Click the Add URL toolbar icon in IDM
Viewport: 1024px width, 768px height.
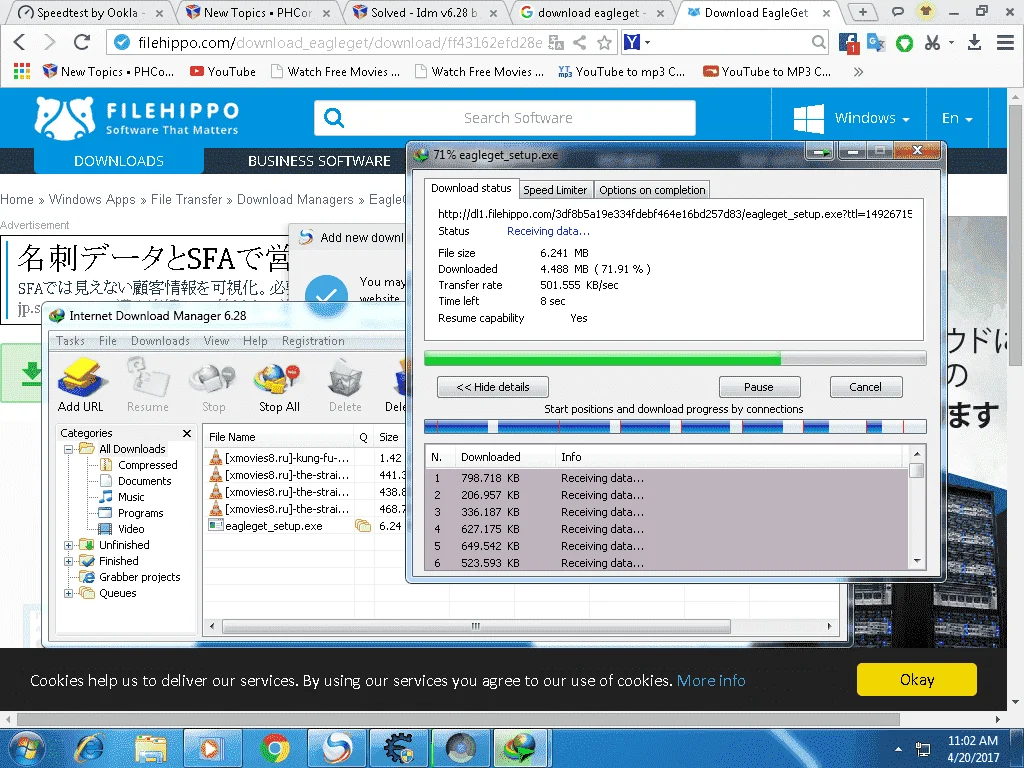80,385
